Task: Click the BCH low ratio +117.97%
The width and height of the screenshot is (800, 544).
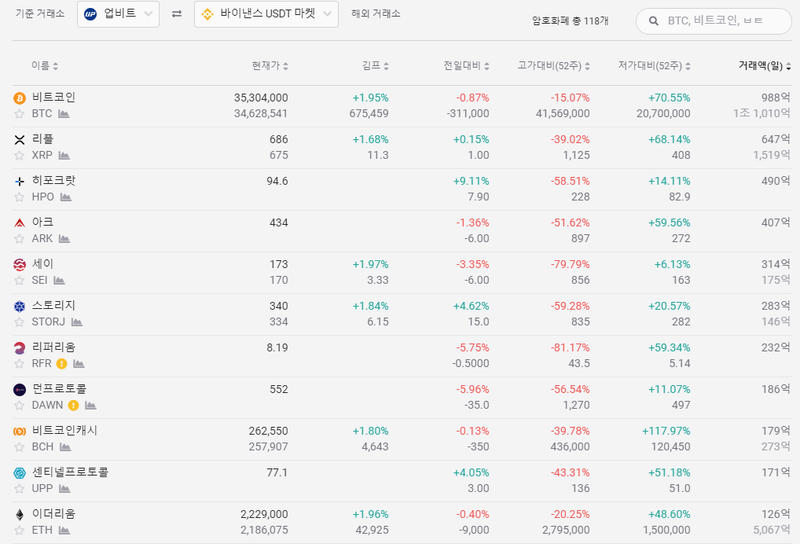Action: (666, 431)
